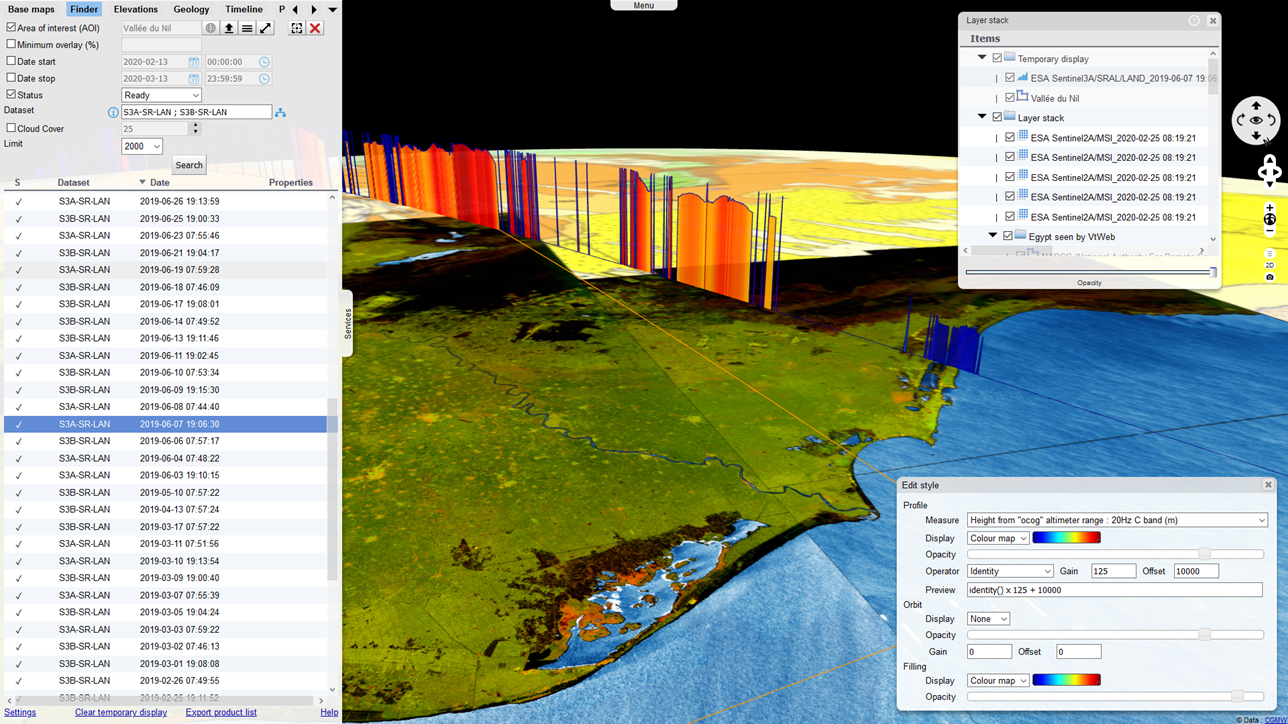Open the Status dropdown showing Ready
The image size is (1288, 724).
(x=161, y=95)
